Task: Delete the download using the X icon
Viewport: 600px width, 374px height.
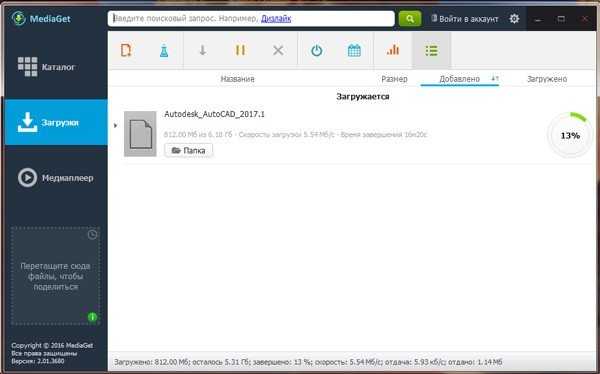Action: point(278,50)
